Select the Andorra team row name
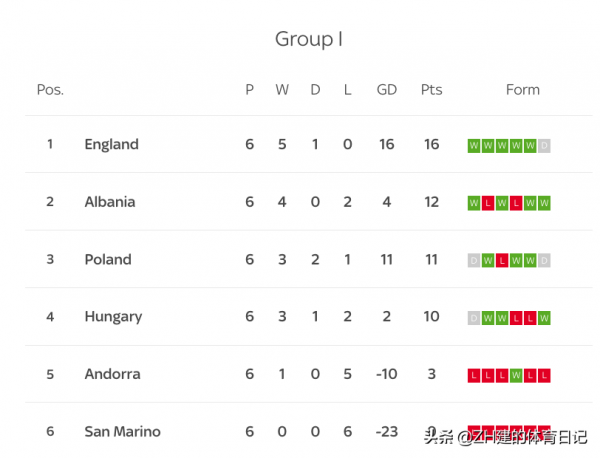This screenshot has width=600, height=458. tap(112, 374)
